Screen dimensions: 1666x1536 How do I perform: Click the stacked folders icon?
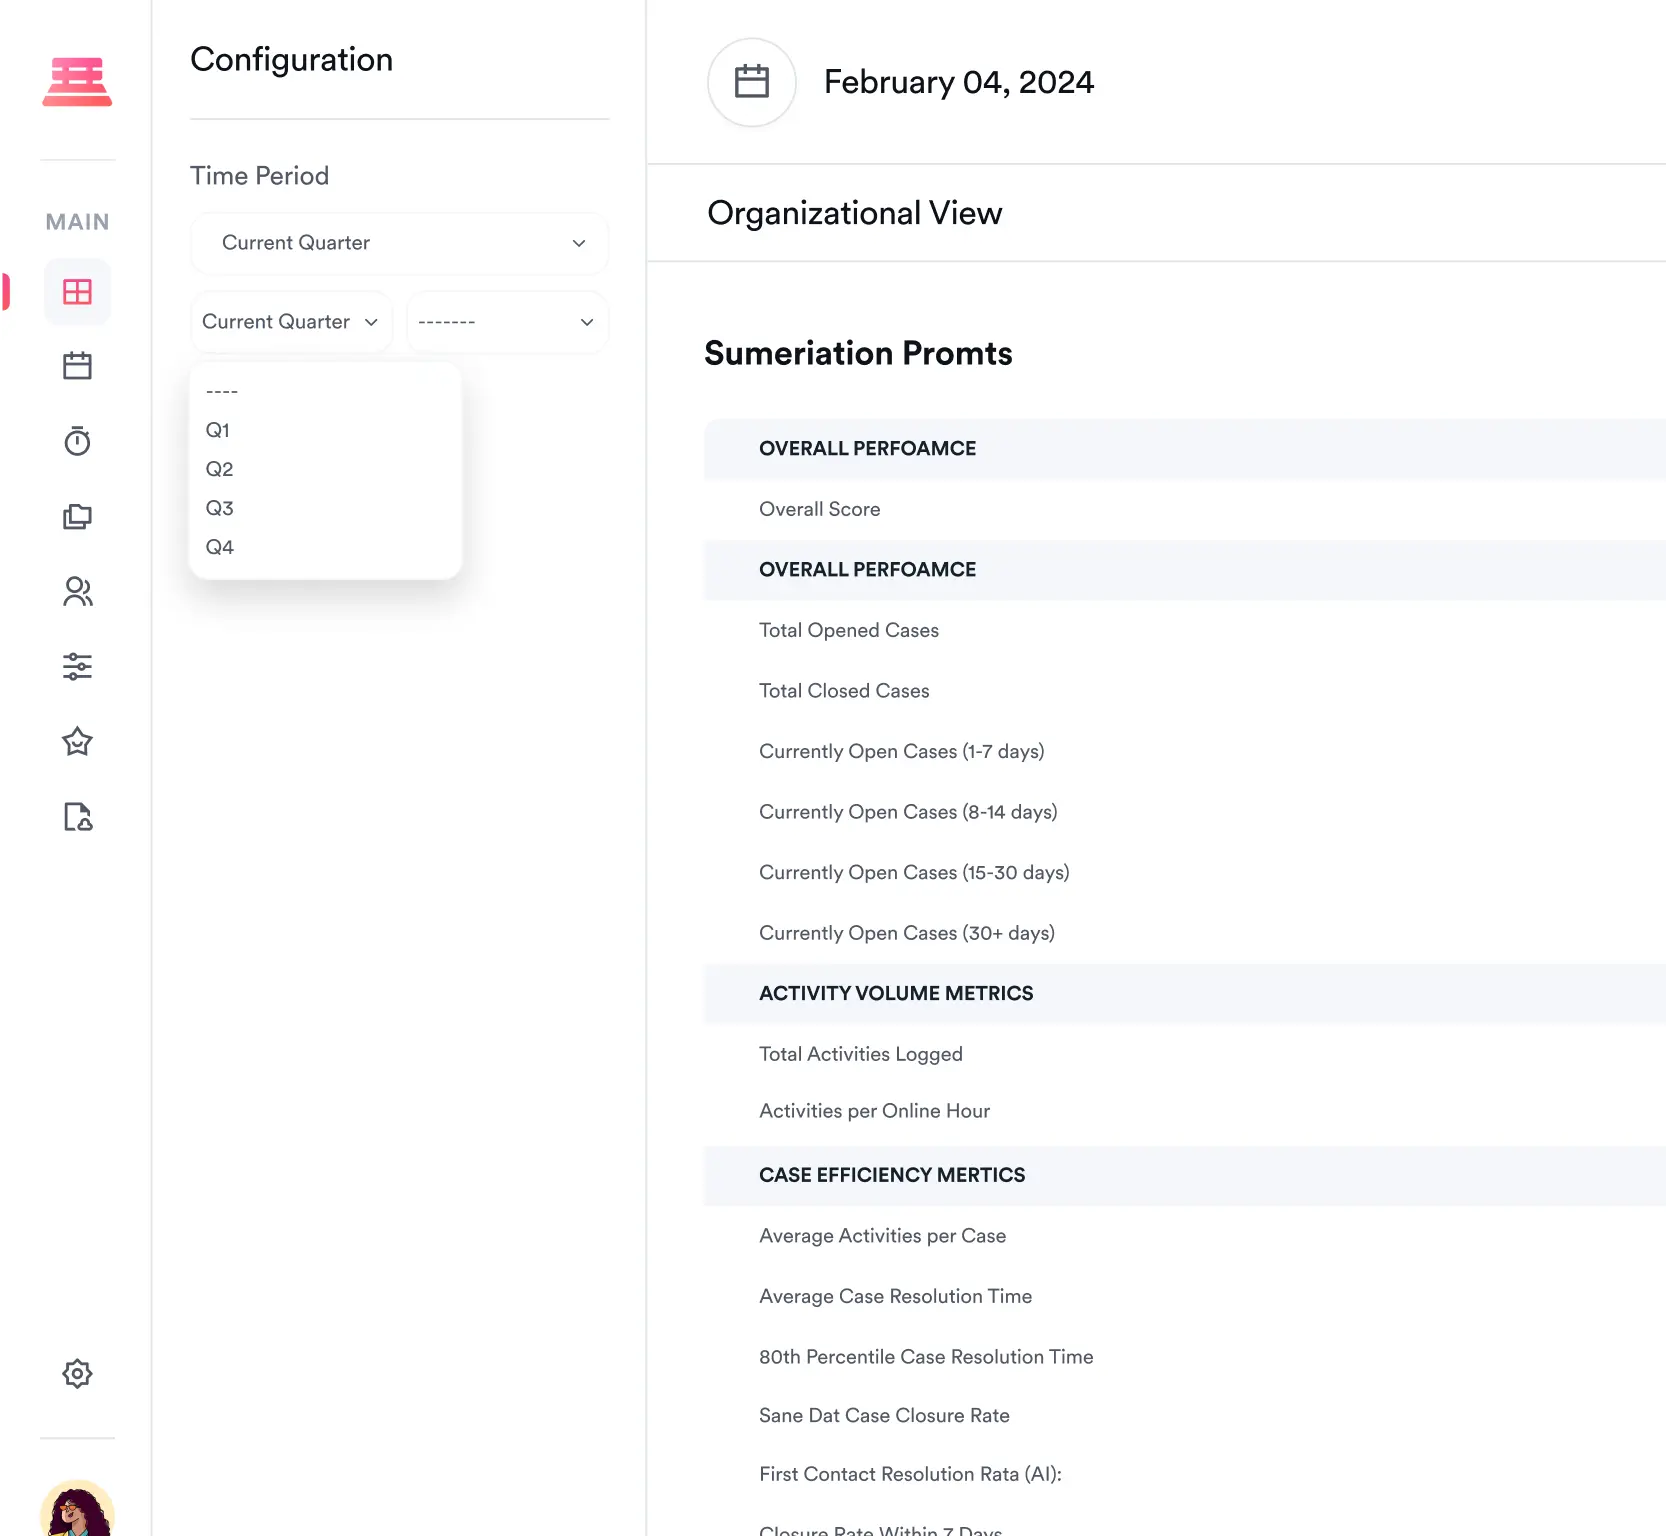click(x=77, y=517)
